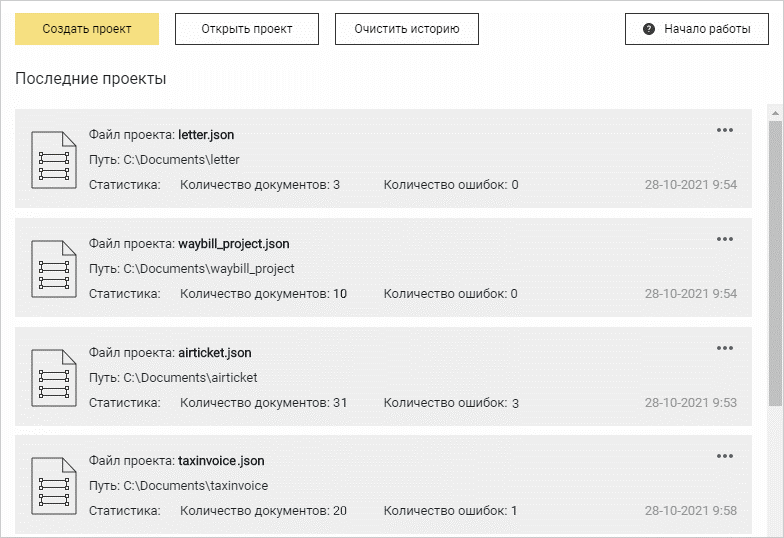Open three-dots menu for waybill_project.json

point(725,239)
